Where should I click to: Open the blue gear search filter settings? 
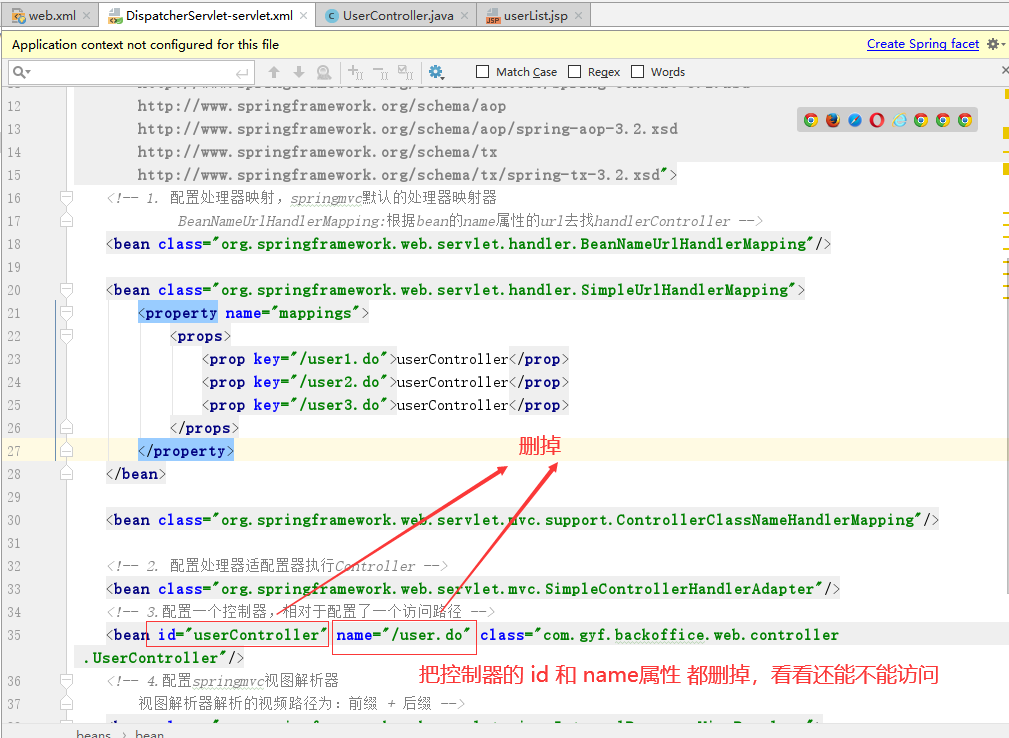click(x=436, y=72)
